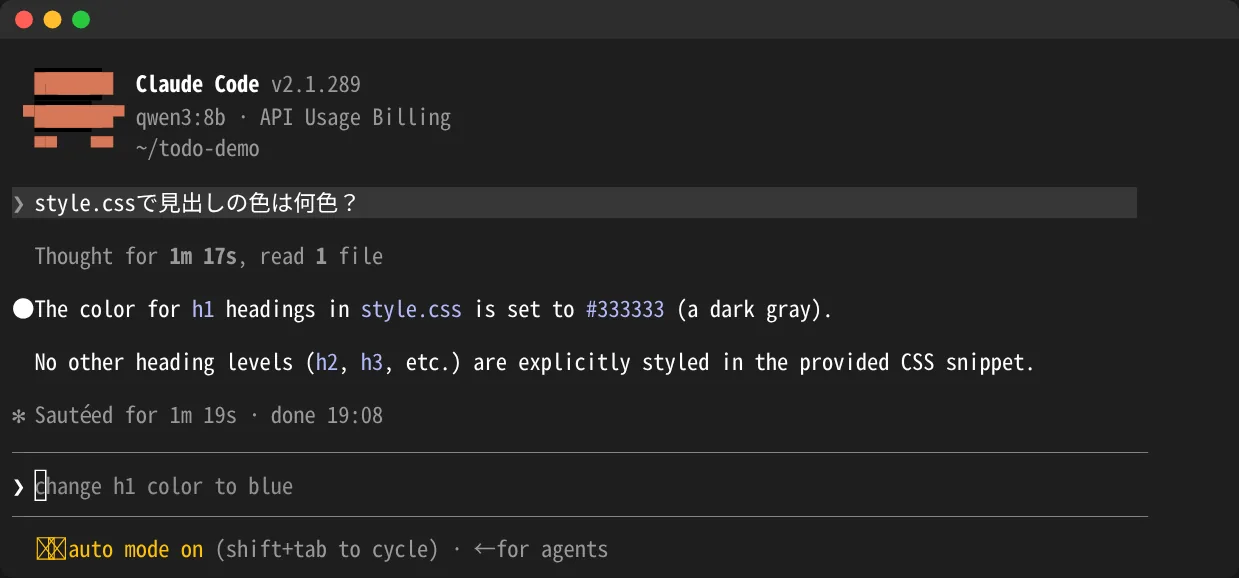
Task: Click the white bullet before the response
Action: coord(22,309)
